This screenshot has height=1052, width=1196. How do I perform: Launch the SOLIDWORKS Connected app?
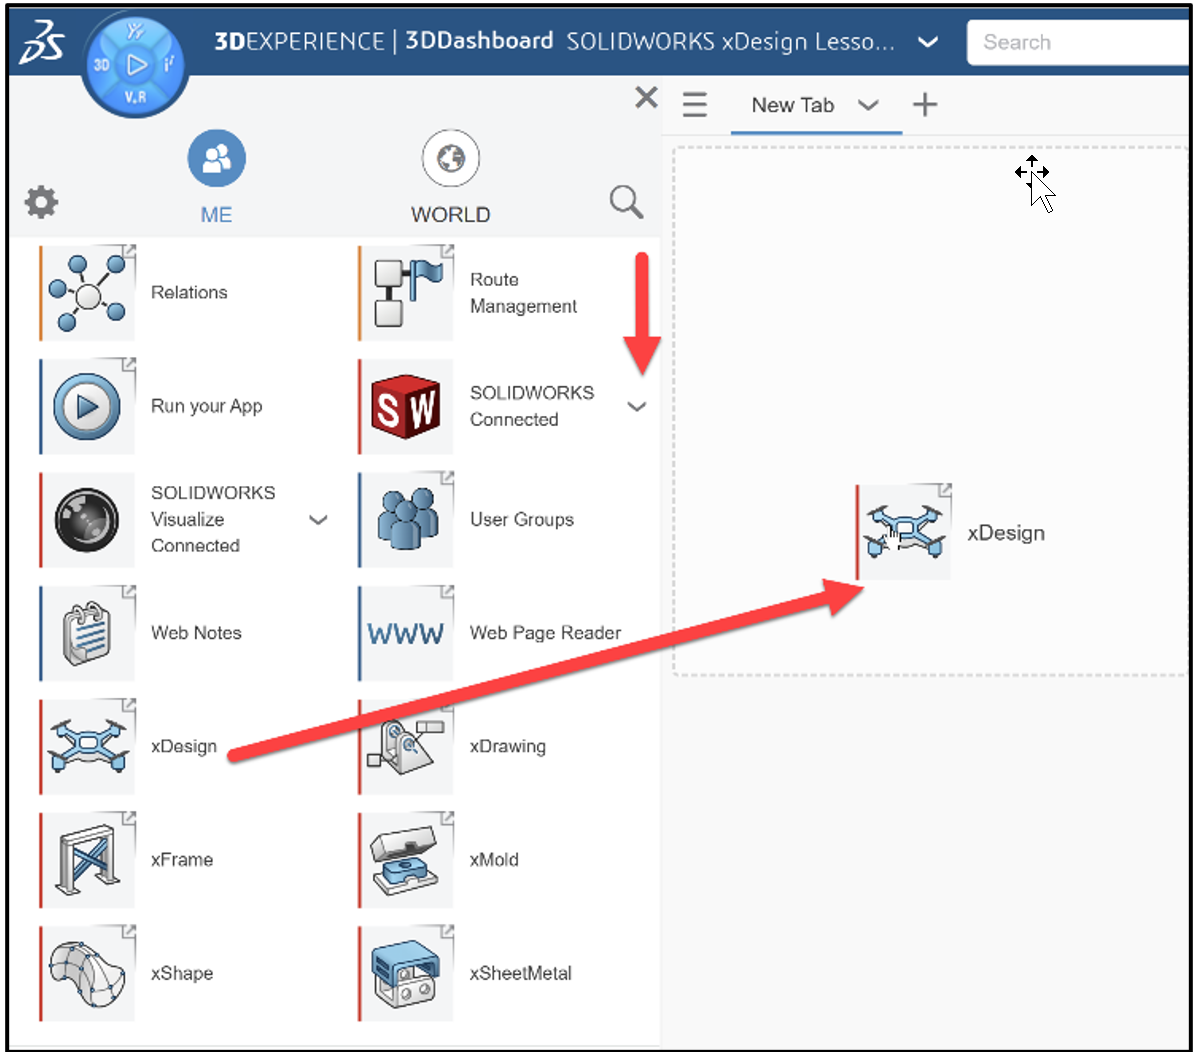click(405, 406)
